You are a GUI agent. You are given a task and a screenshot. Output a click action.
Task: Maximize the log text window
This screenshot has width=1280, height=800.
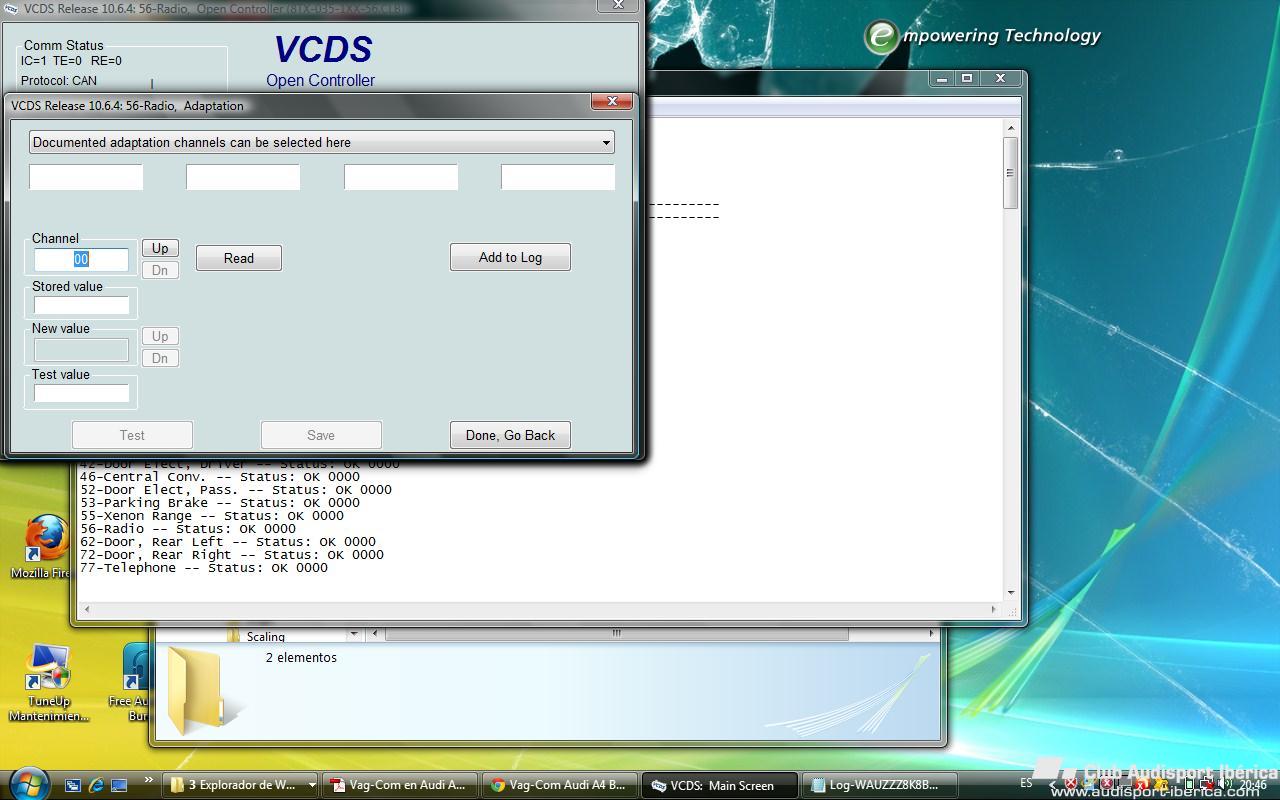pyautogui.click(x=967, y=78)
